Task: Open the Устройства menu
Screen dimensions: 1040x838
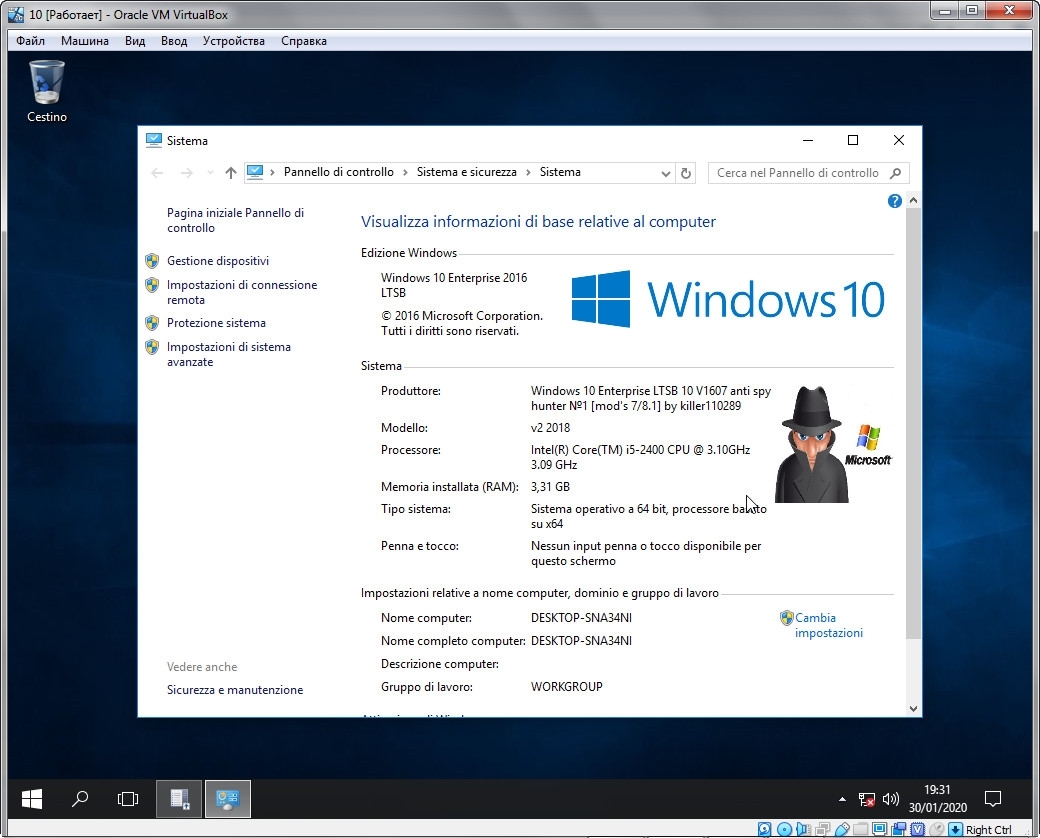Action: 233,41
